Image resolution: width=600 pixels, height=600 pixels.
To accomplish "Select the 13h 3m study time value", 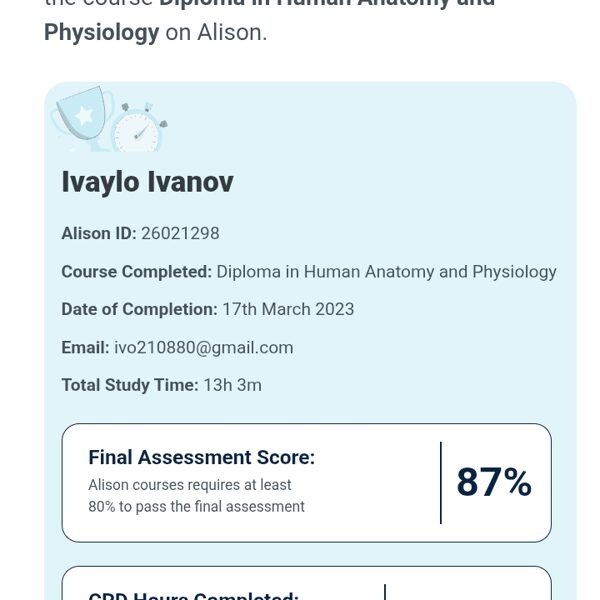I will tap(233, 386).
